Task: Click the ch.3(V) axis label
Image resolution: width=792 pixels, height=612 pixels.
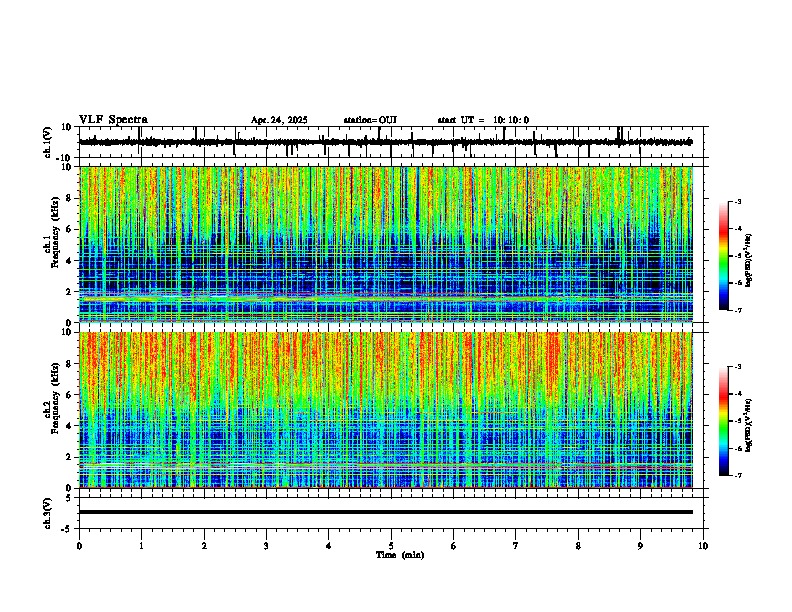Action: [x=48, y=513]
